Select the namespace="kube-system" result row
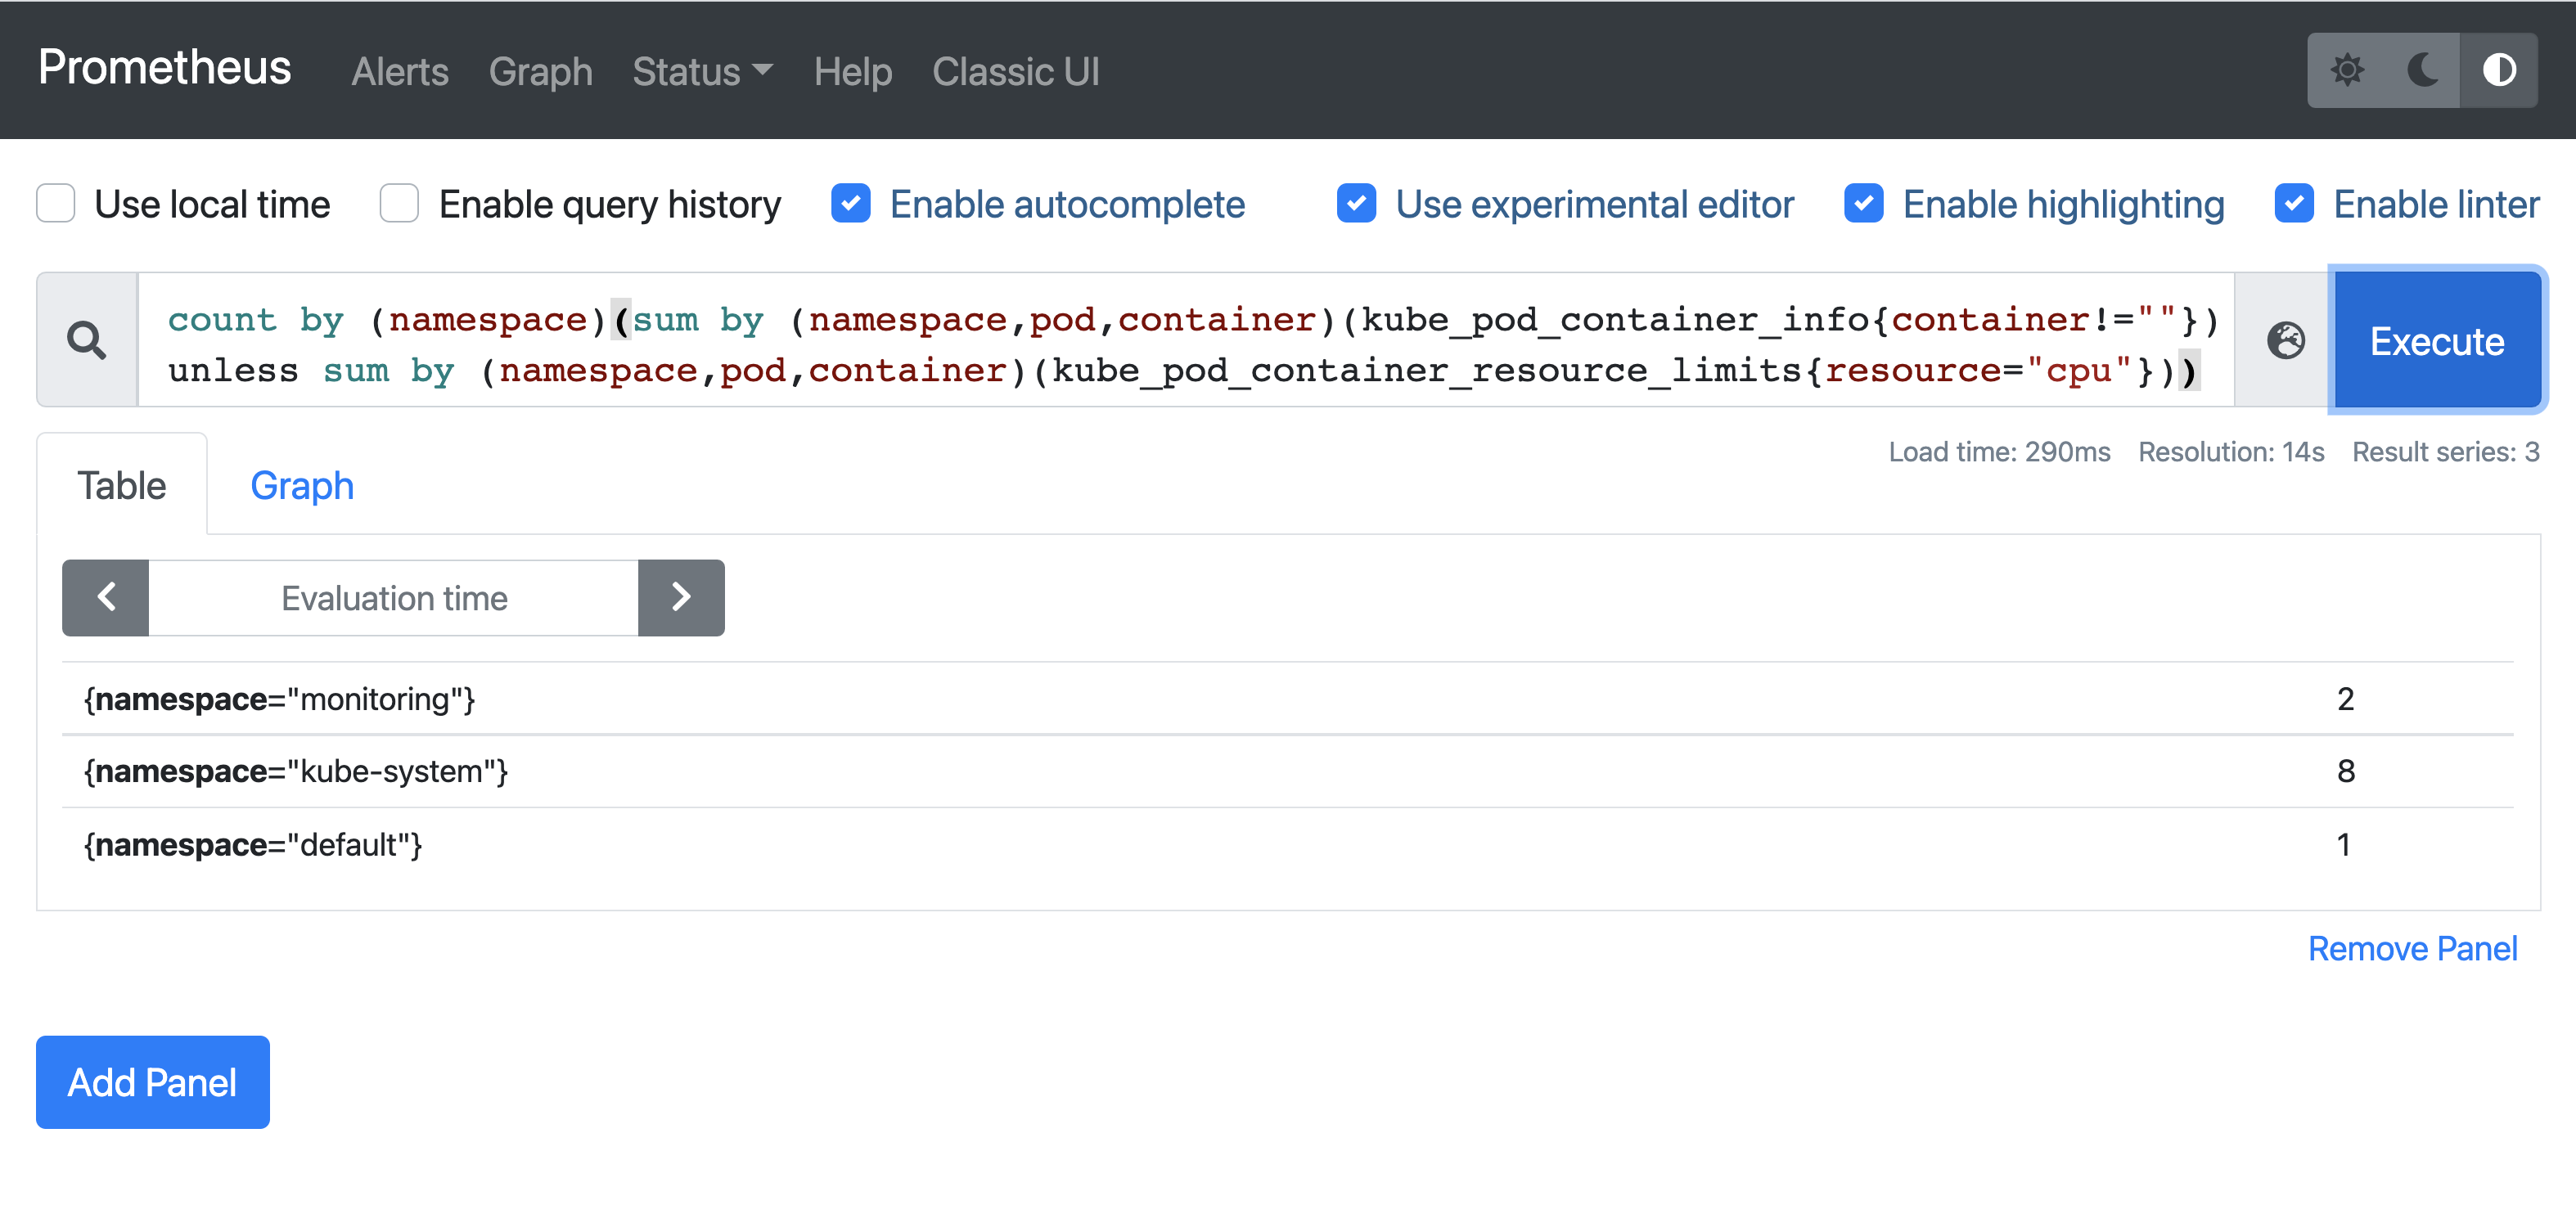The width and height of the screenshot is (2576, 1232). pos(1288,772)
